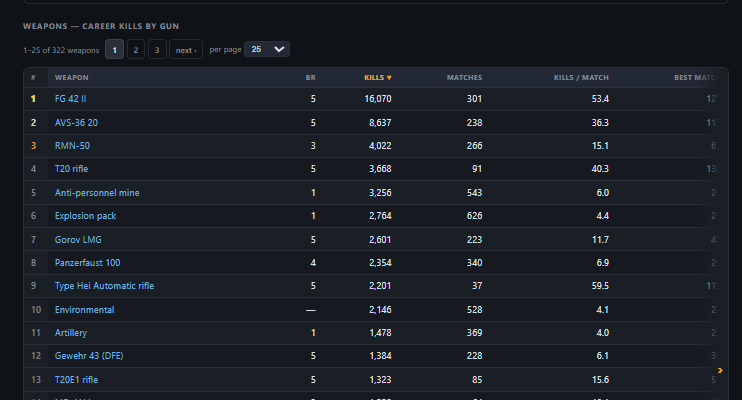Click the next page button
Screen dimensions: 742x400
(186, 49)
